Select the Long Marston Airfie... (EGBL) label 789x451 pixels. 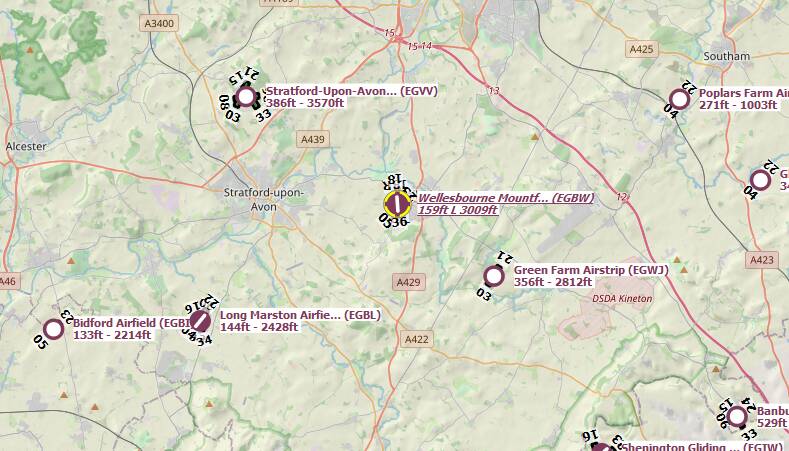pyautogui.click(x=300, y=315)
